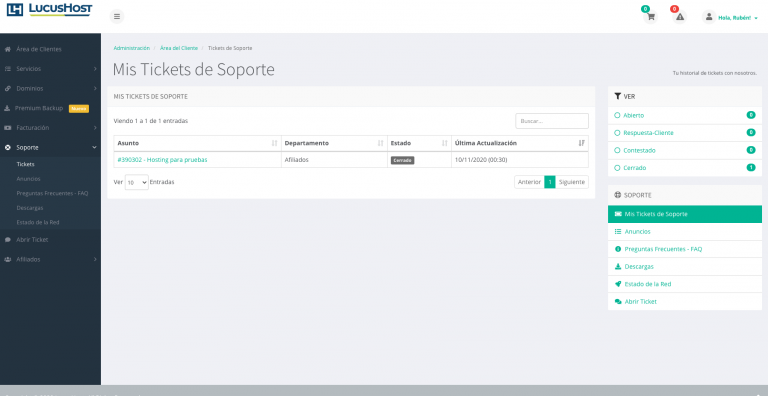This screenshot has height=396, width=768.
Task: Select the Contestado filter radio circle
Action: (617, 150)
